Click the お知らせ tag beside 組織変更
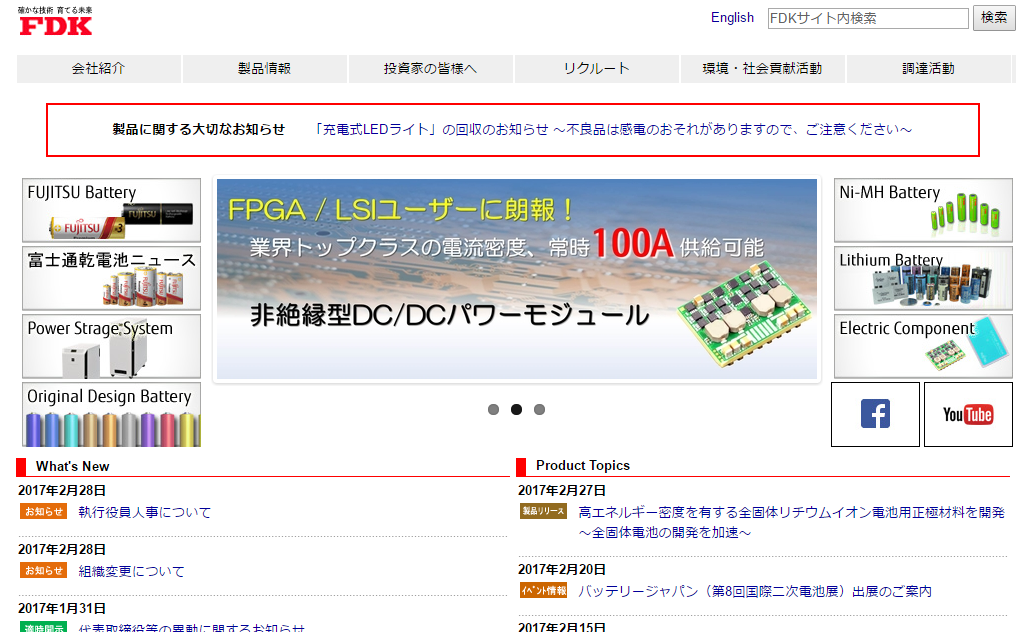The height and width of the screenshot is (632, 1031). tap(44, 571)
